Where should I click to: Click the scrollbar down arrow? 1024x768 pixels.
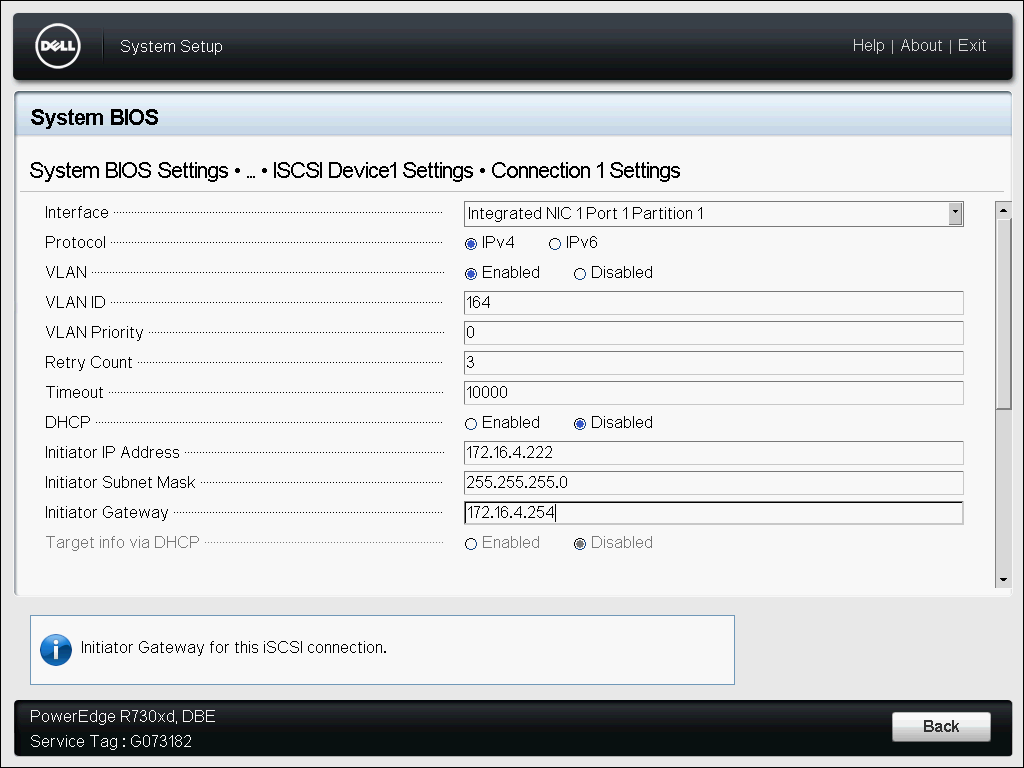point(1003,580)
